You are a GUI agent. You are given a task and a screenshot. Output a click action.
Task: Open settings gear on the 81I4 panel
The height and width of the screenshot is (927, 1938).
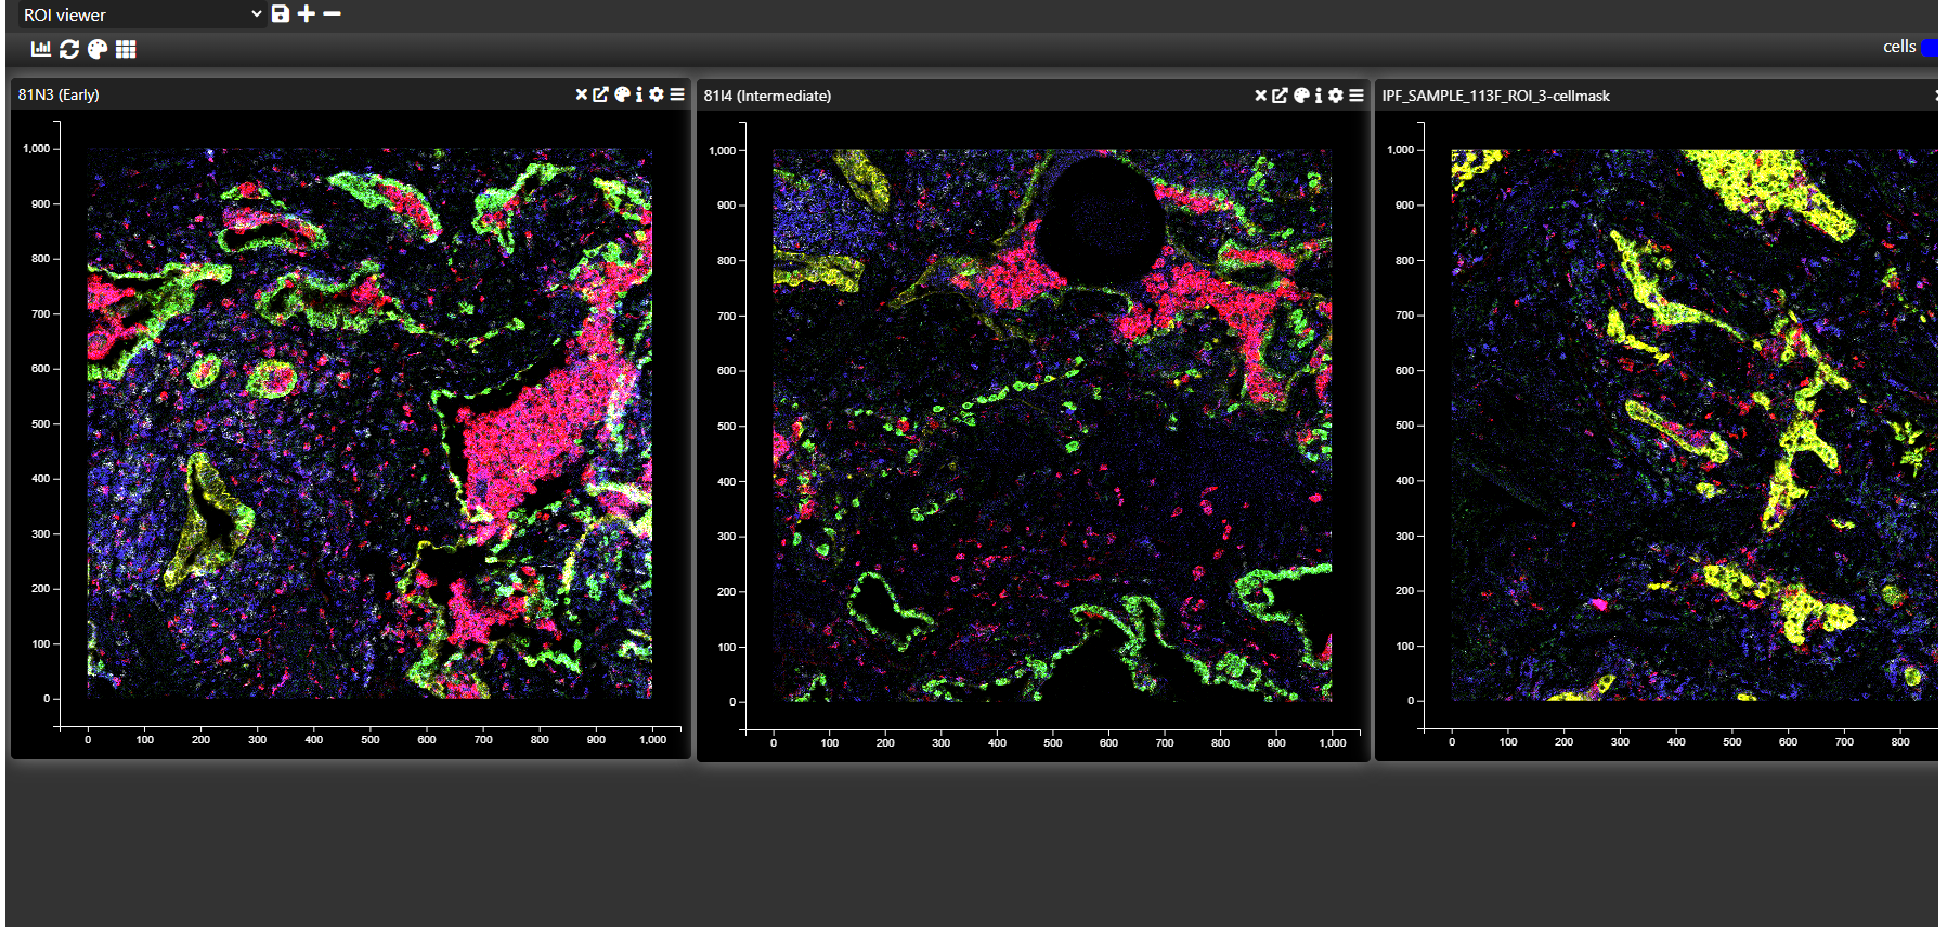pyautogui.click(x=1337, y=95)
